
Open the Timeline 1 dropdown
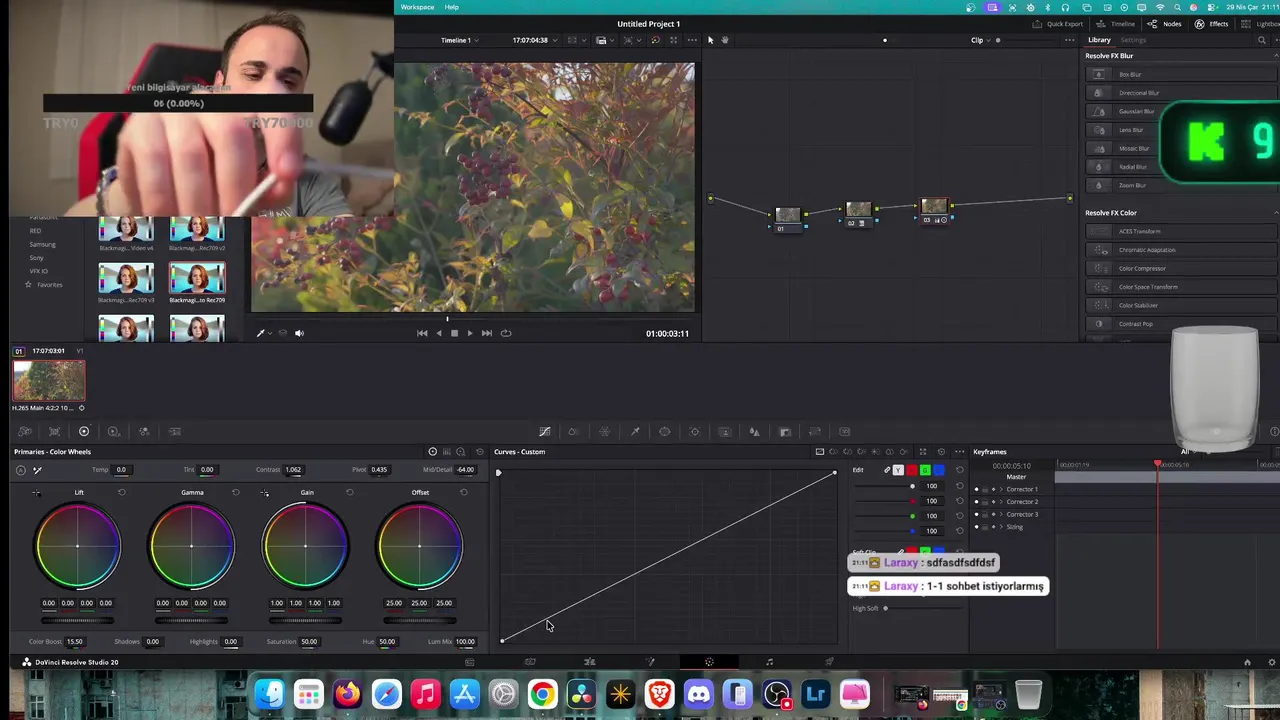tap(460, 40)
